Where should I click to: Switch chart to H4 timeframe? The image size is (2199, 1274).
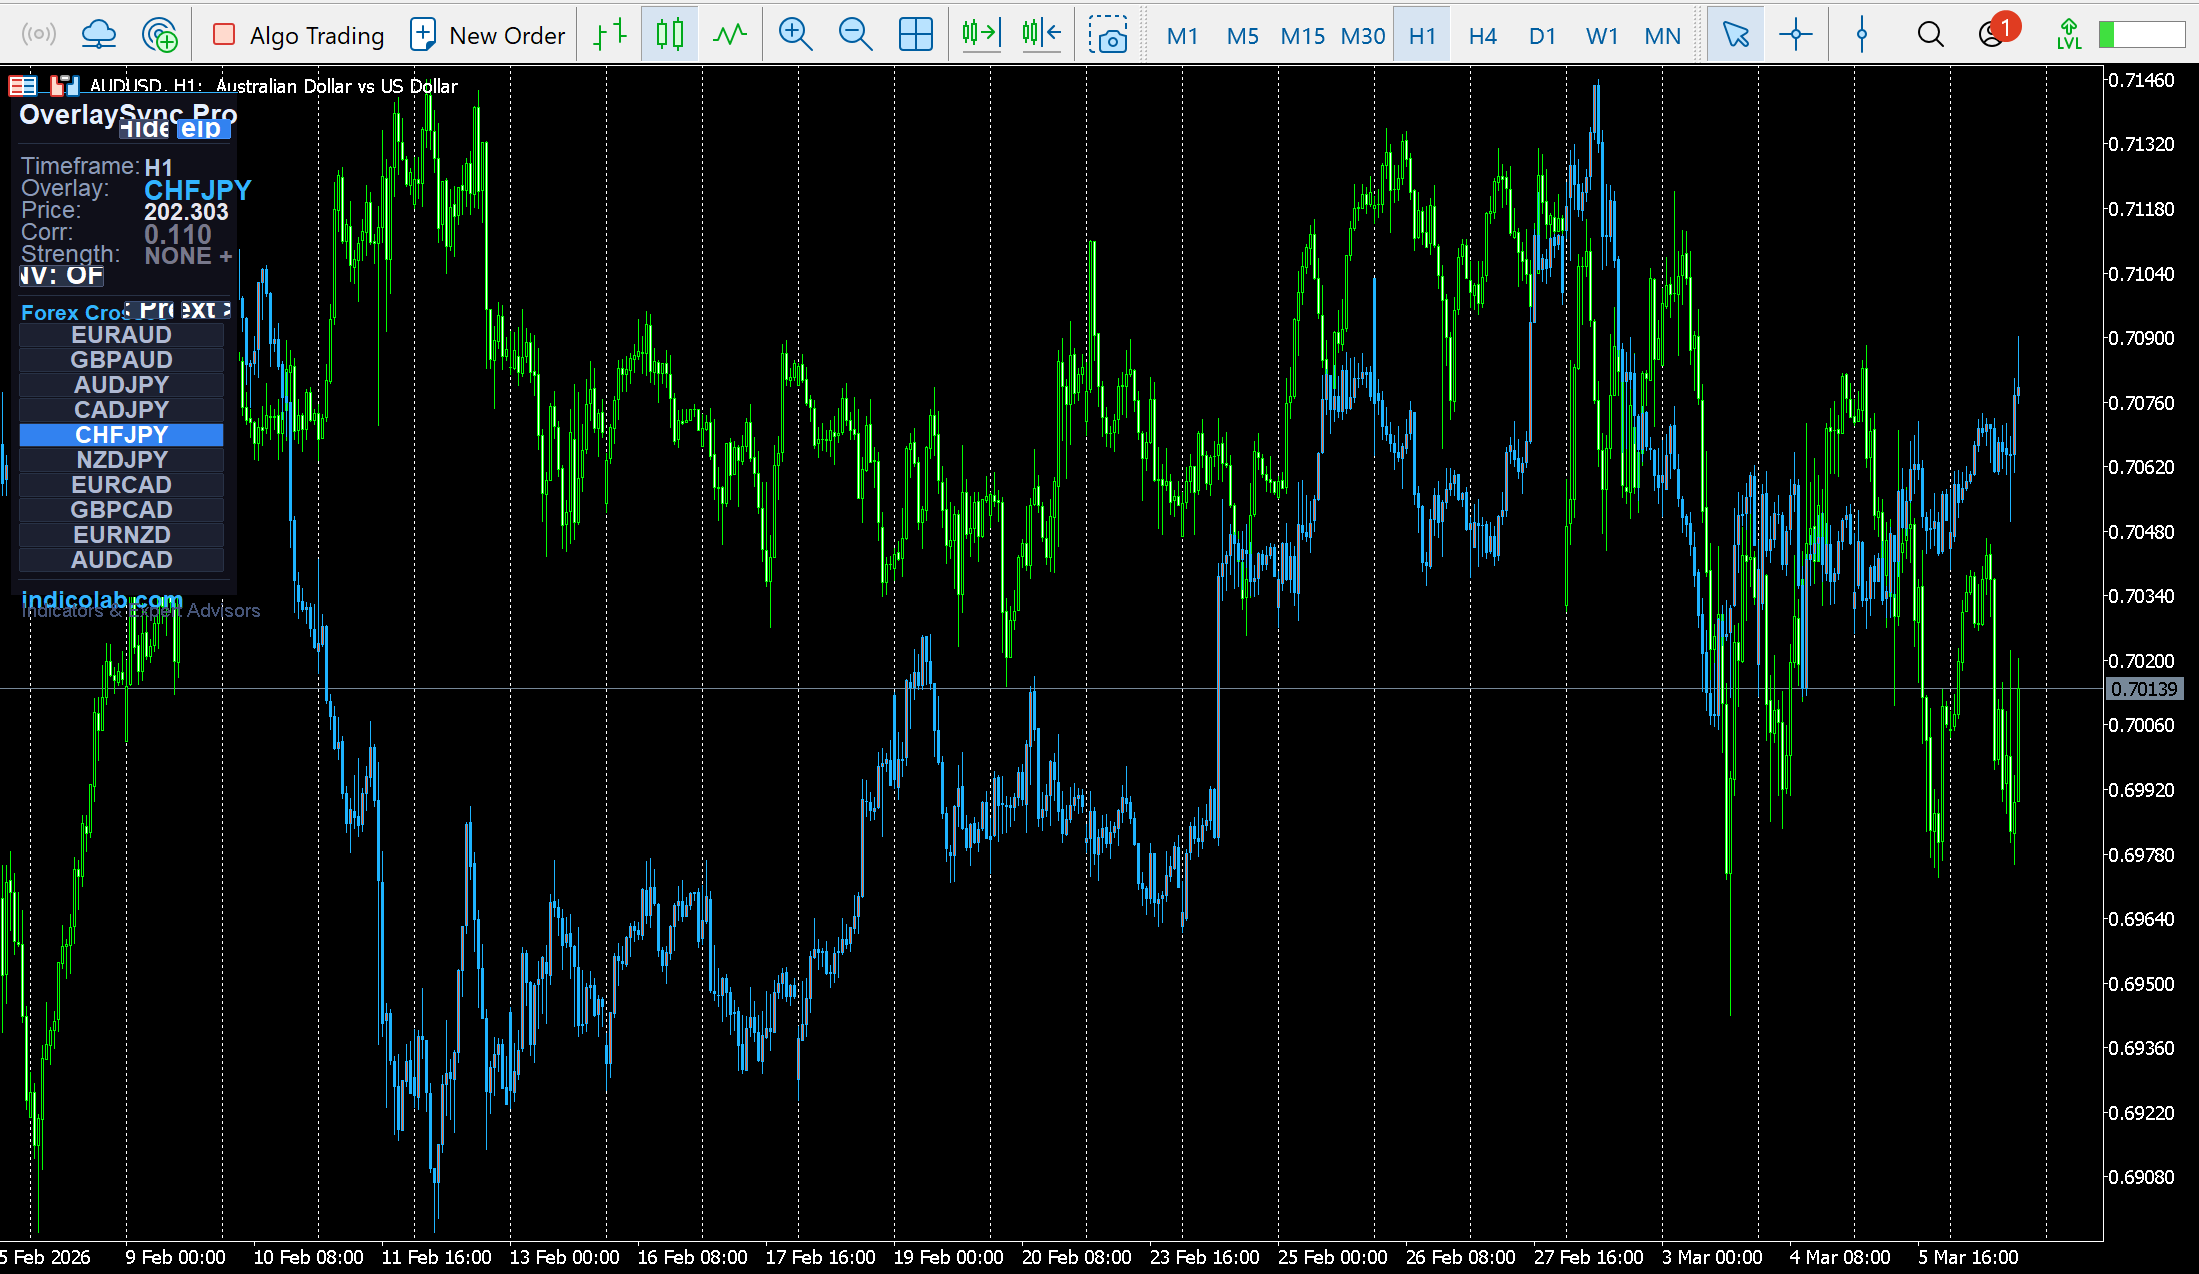point(1482,36)
